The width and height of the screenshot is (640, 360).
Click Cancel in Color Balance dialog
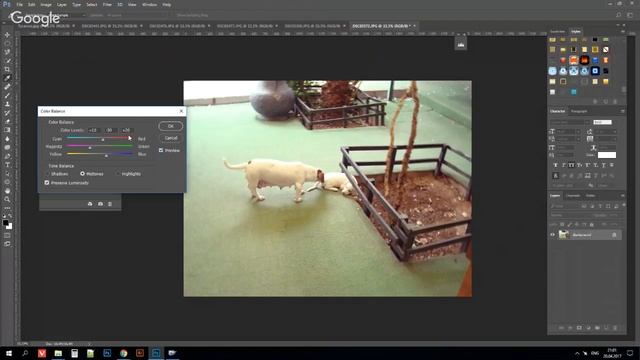click(171, 138)
